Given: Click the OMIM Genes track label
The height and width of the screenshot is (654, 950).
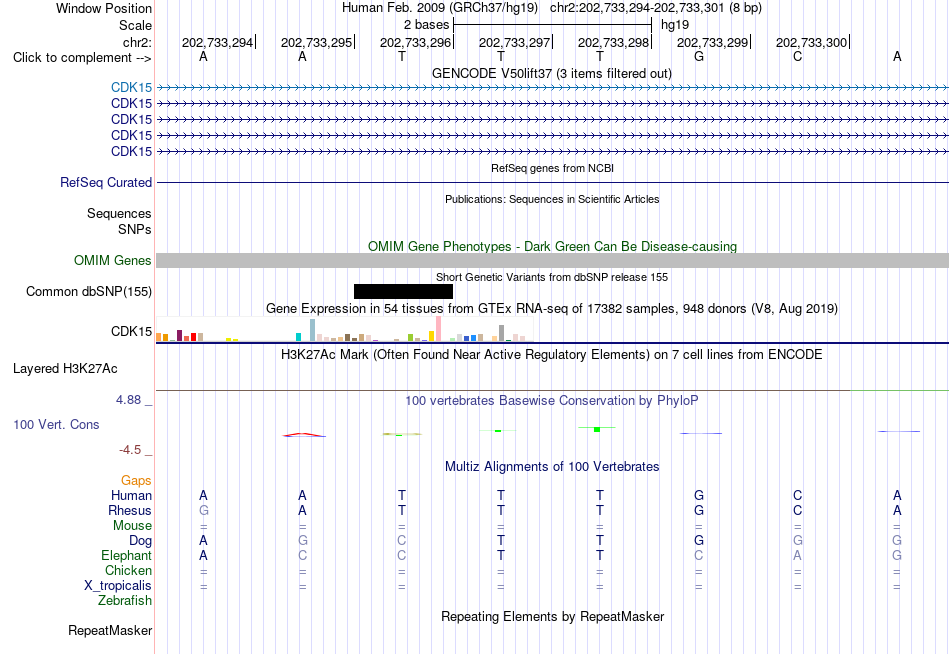Looking at the screenshot, I should click(x=113, y=261).
